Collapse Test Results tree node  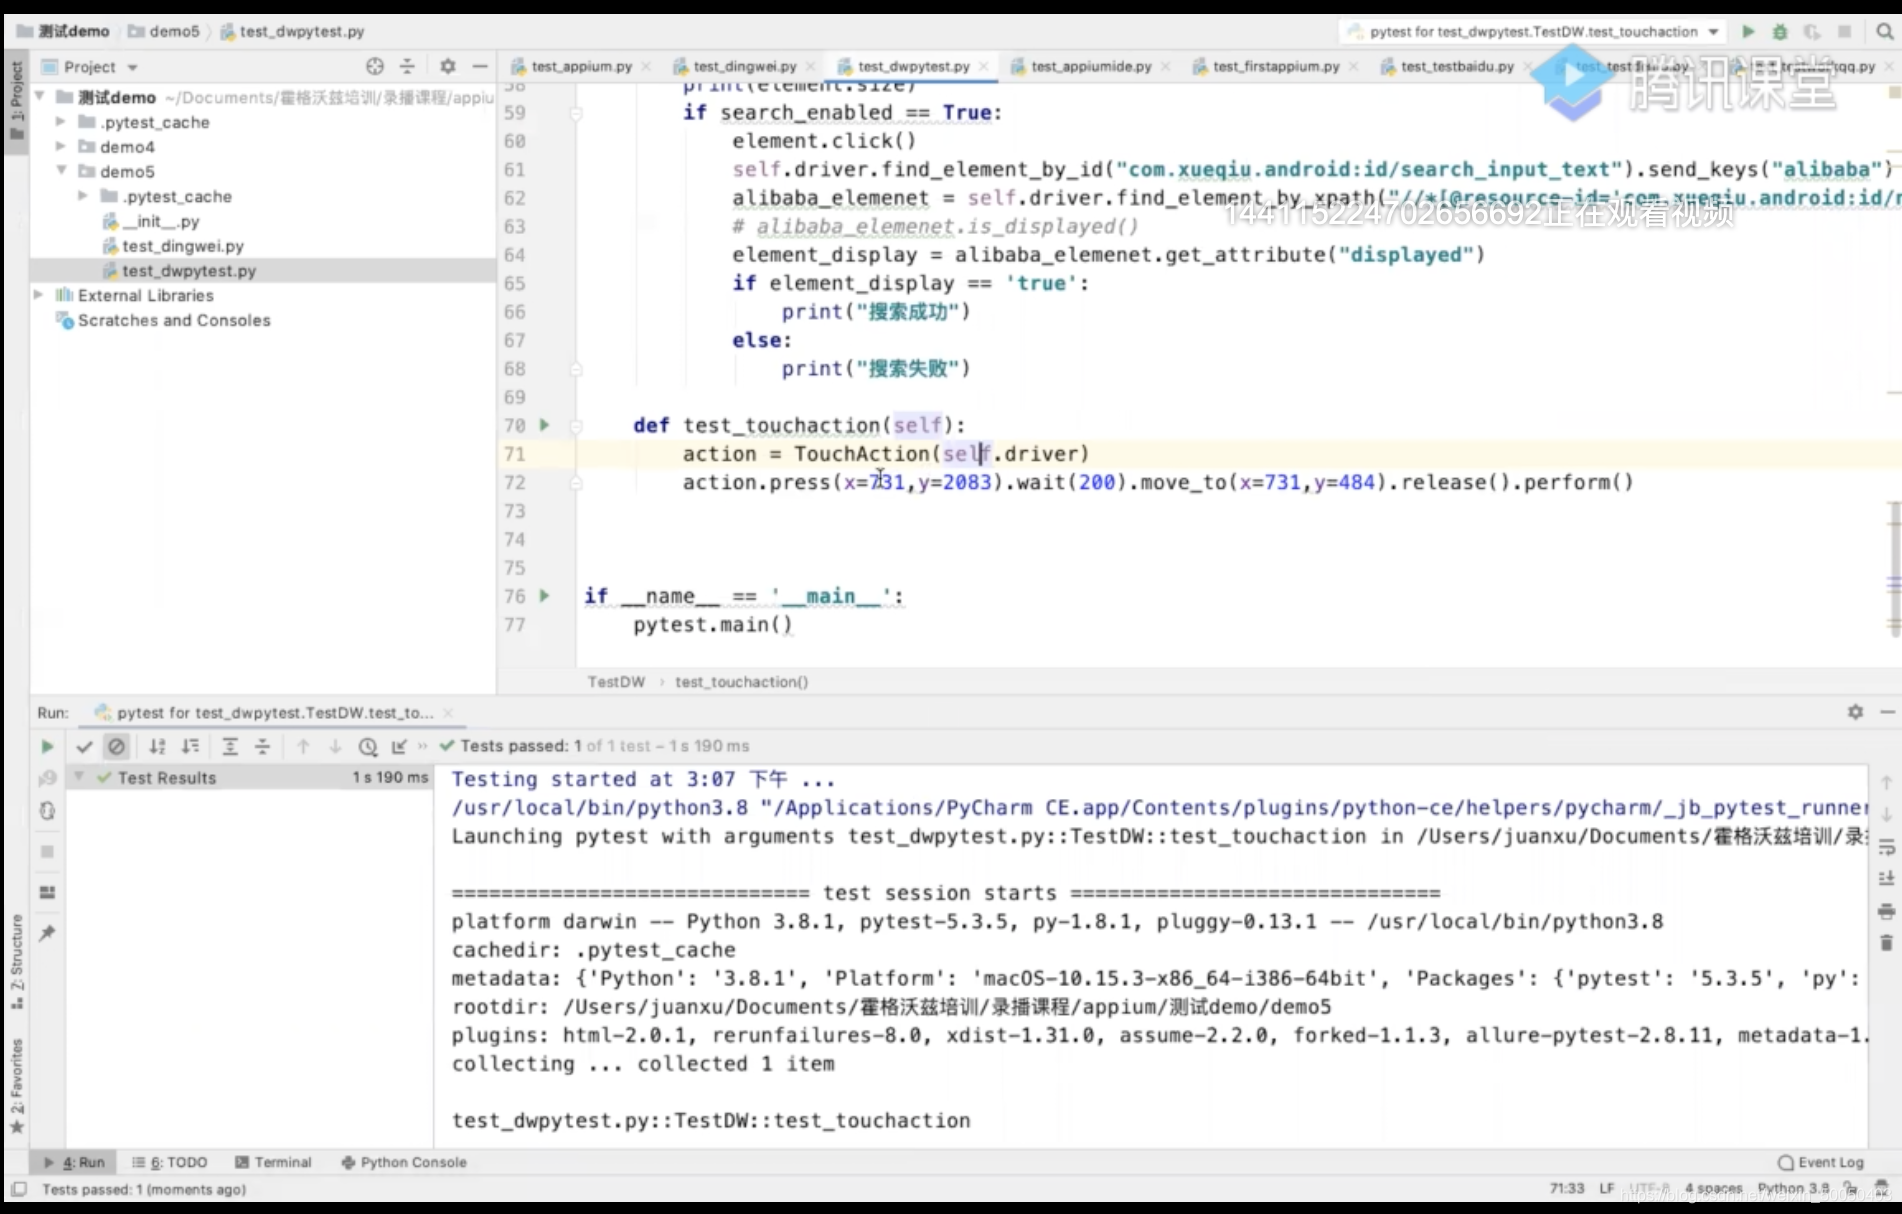(x=79, y=777)
